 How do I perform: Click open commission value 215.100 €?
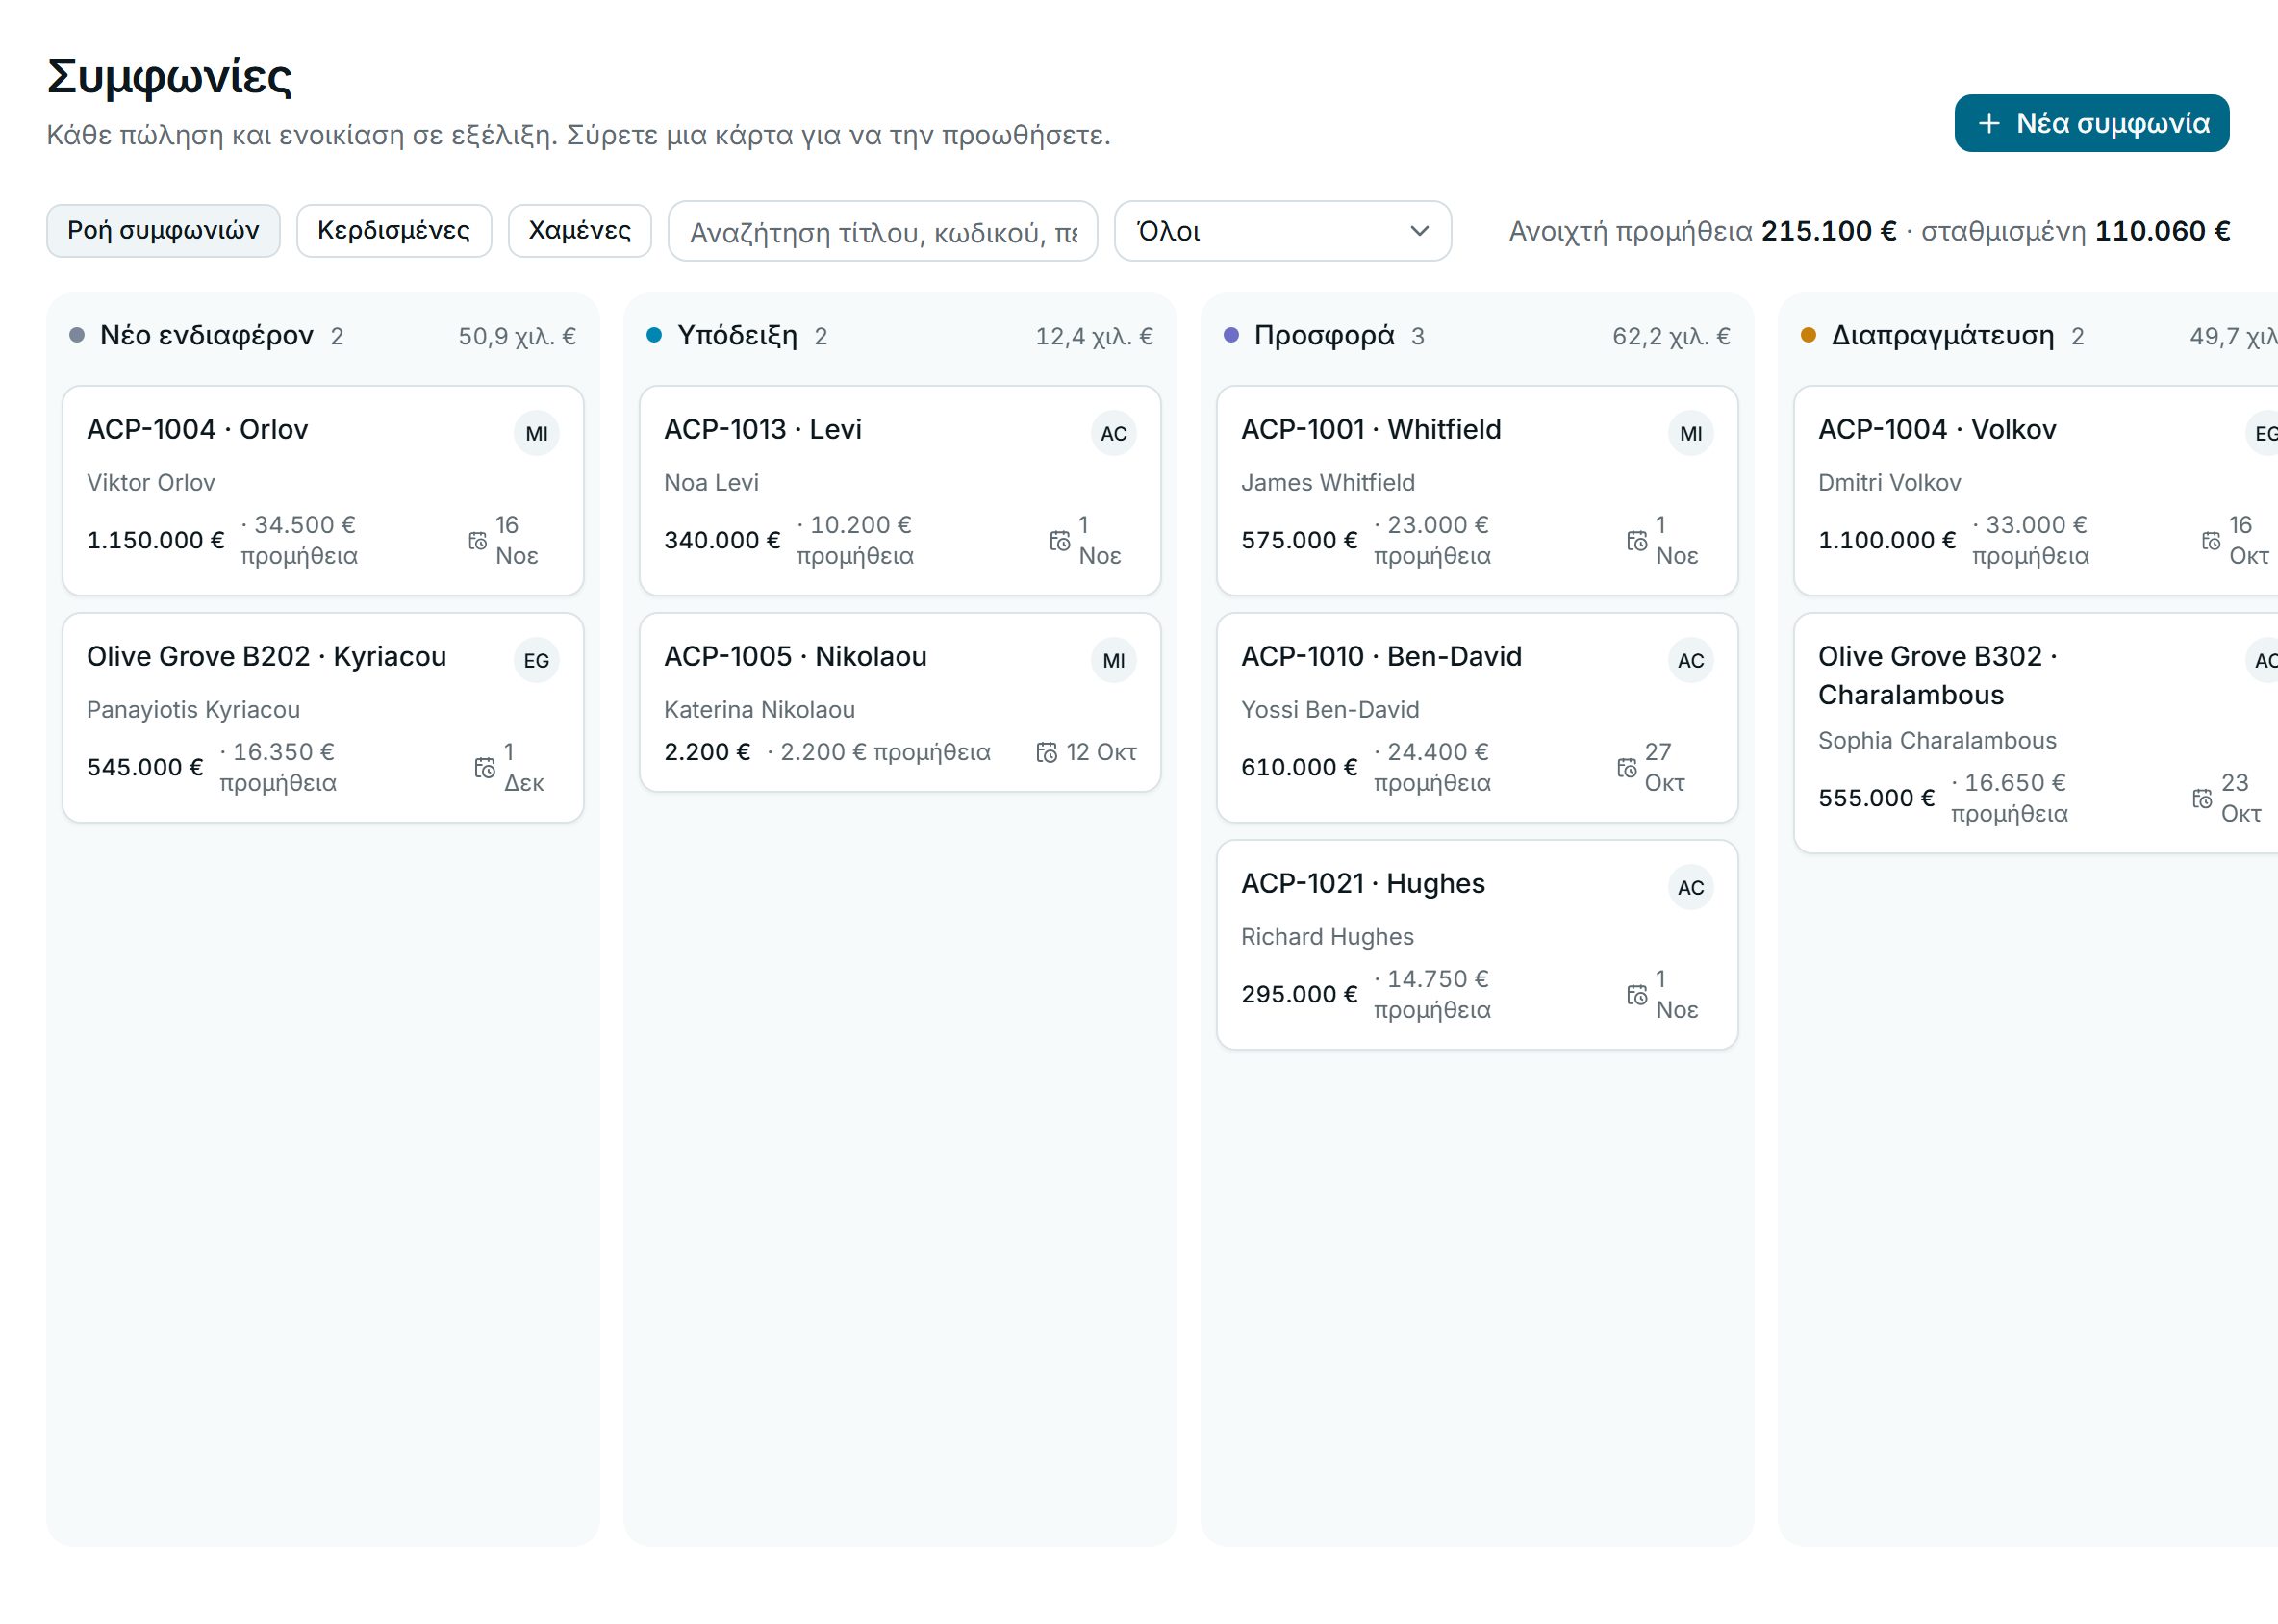(1829, 231)
